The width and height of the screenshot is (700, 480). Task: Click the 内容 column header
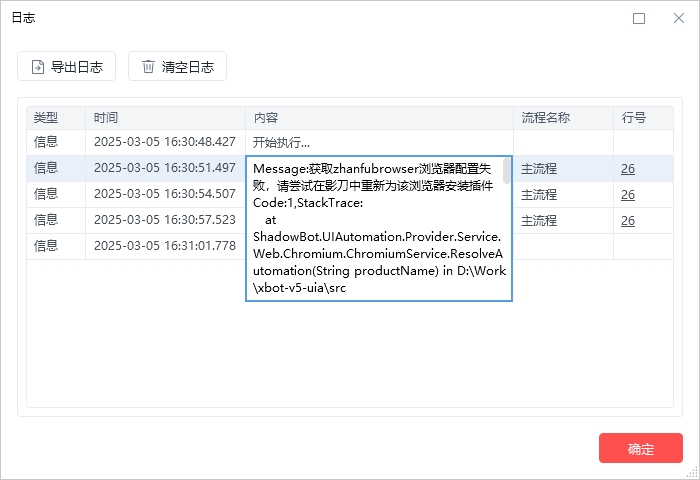click(266, 118)
